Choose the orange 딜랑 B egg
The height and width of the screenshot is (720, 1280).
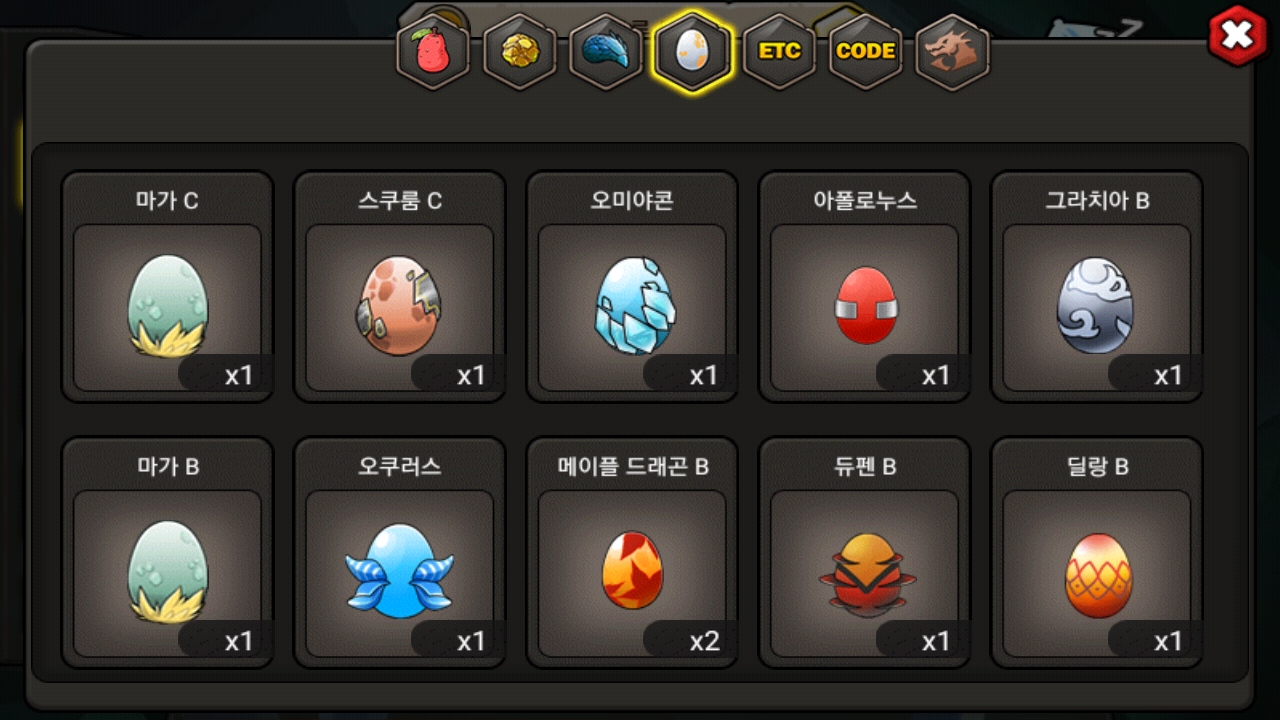coord(1097,553)
